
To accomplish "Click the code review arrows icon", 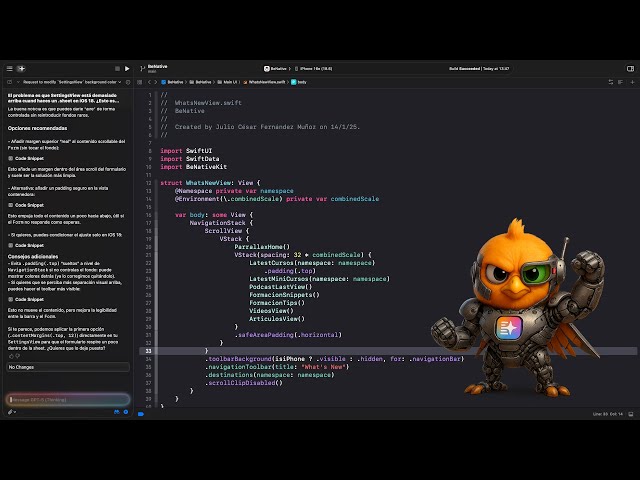I will [x=611, y=82].
